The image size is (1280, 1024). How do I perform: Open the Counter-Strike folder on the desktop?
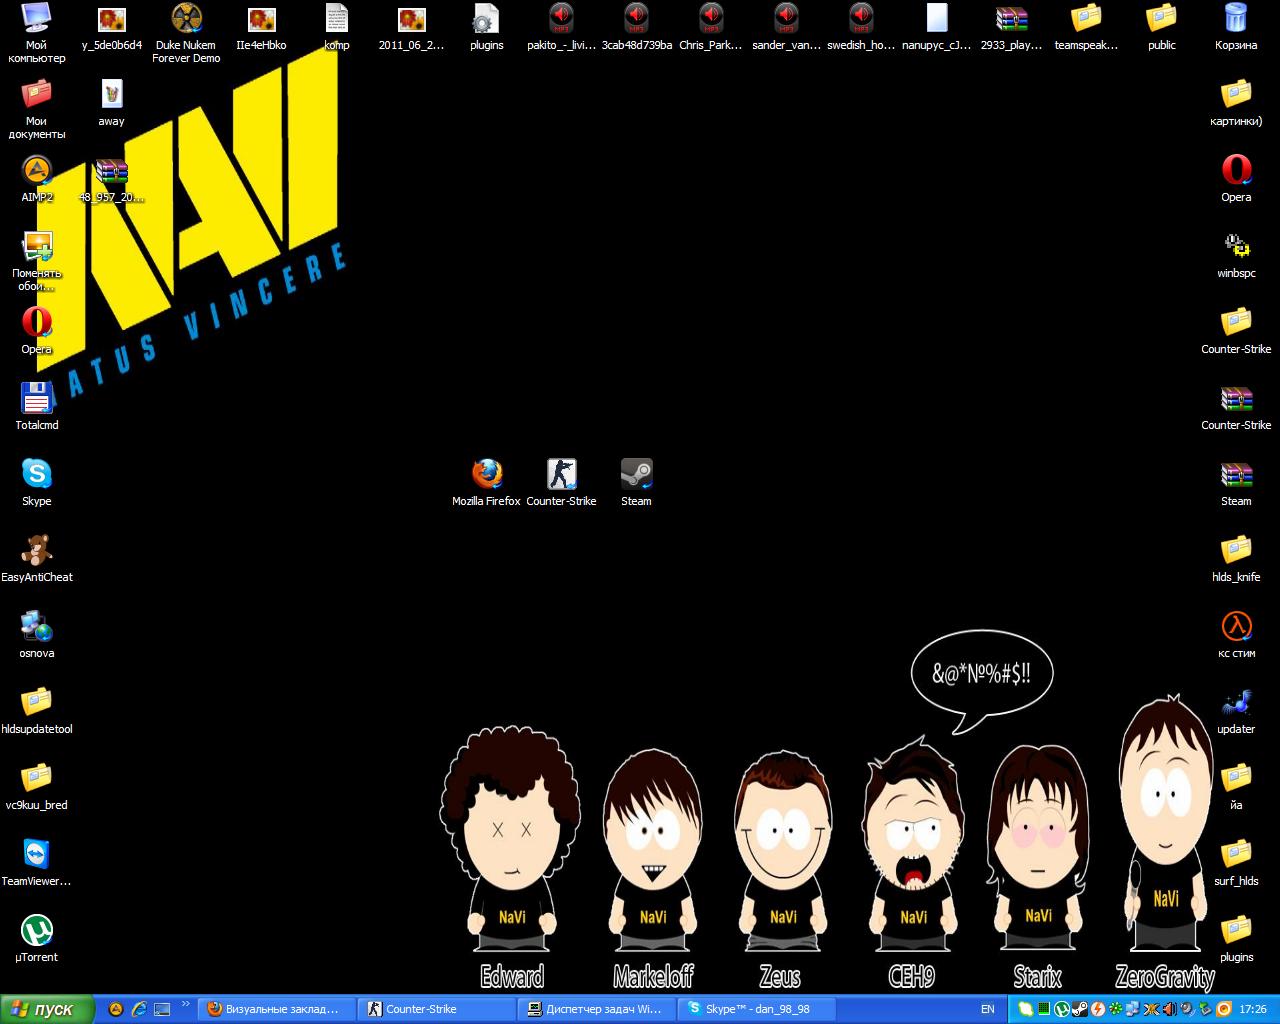tap(1236, 331)
